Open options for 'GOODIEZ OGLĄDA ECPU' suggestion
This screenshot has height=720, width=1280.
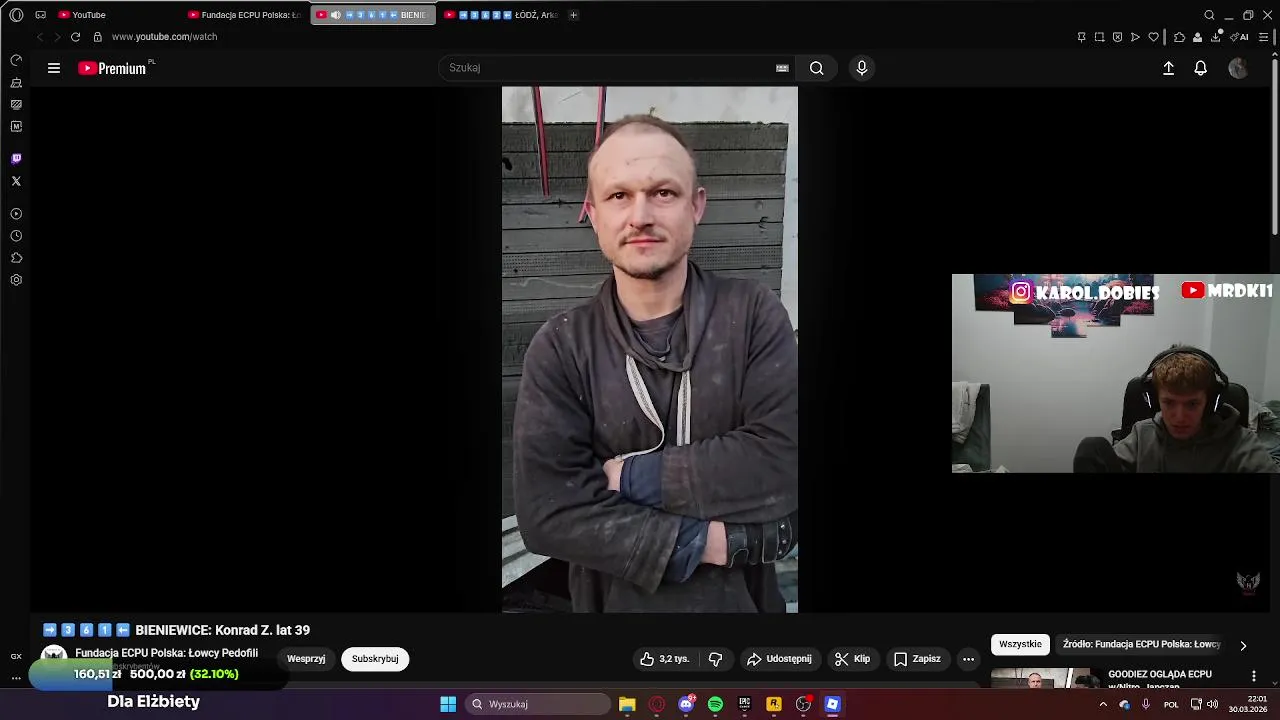click(x=1253, y=676)
